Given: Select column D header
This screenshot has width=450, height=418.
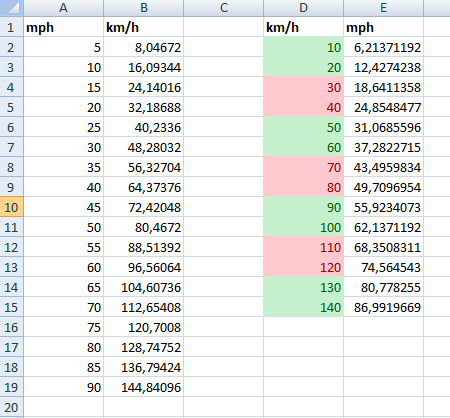Looking at the screenshot, I should pos(304,8).
